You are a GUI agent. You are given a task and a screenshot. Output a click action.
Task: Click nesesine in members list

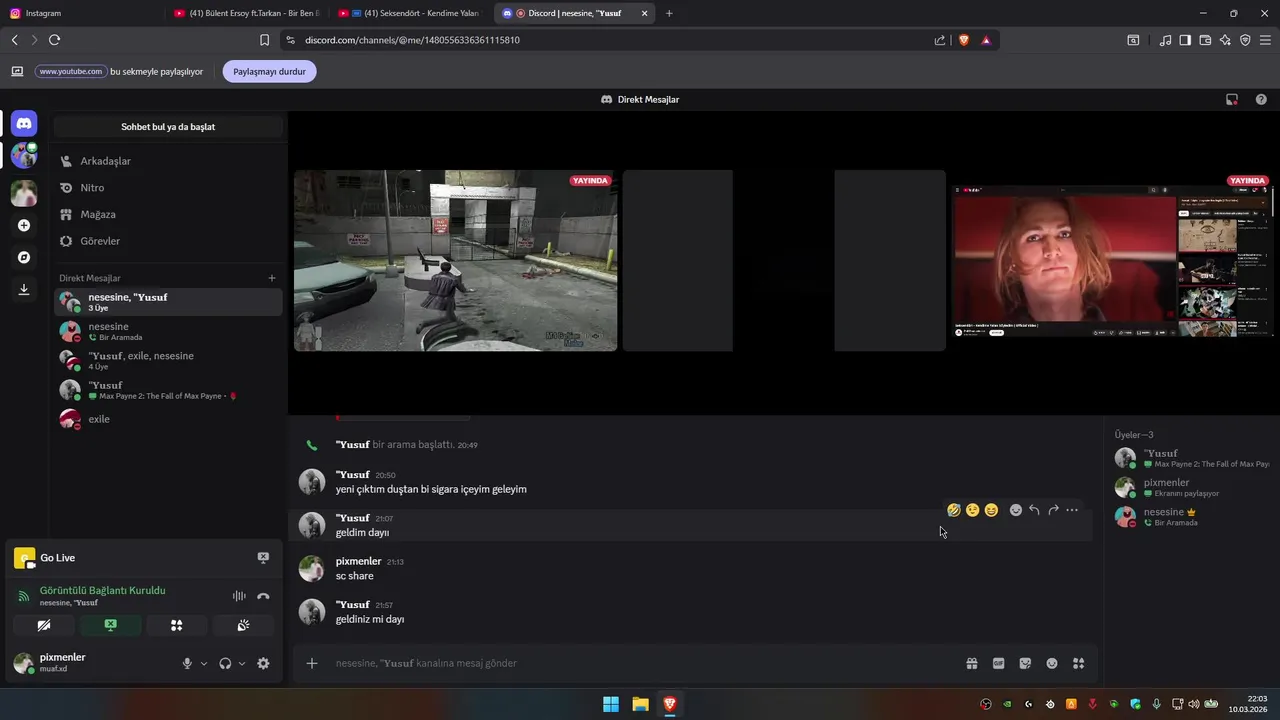[x=1192, y=516]
